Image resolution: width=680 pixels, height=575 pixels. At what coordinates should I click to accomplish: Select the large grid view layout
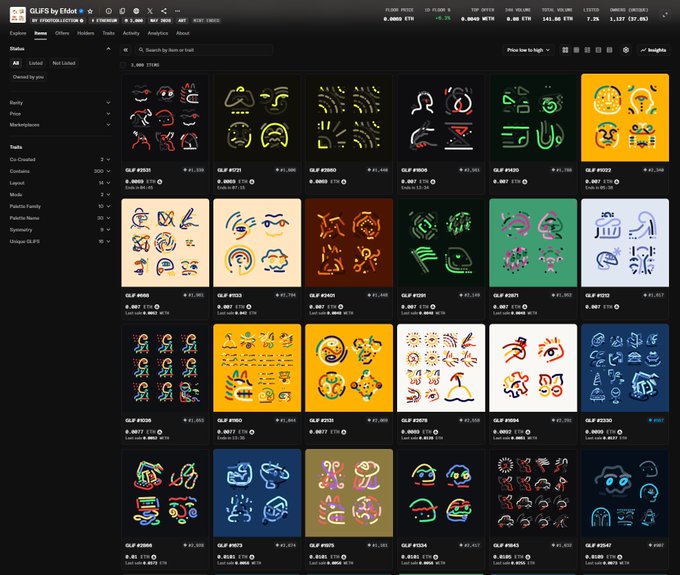pos(565,50)
